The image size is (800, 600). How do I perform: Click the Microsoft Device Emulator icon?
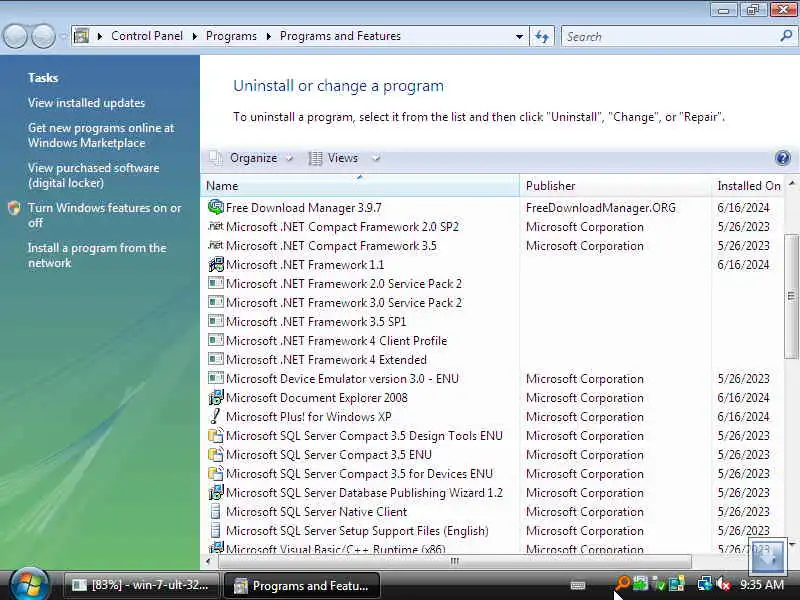tap(216, 378)
